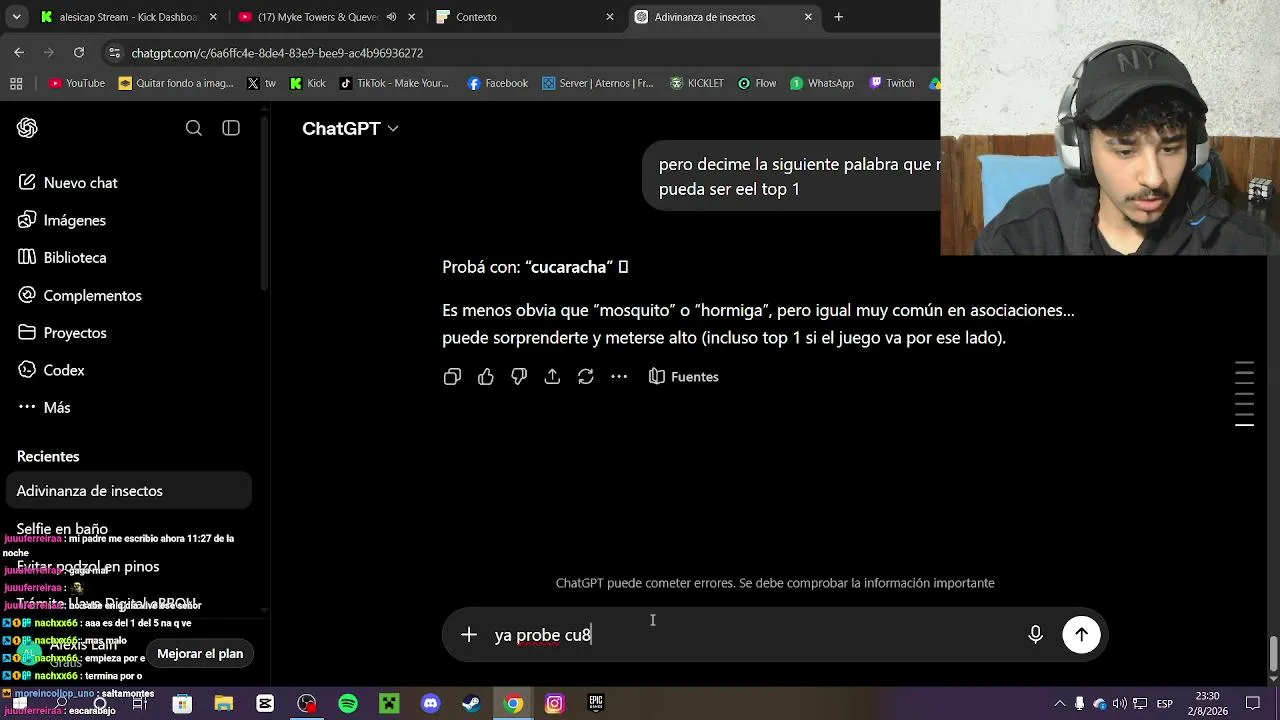
Task: Click Mejorar el plan button
Action: tap(200, 654)
